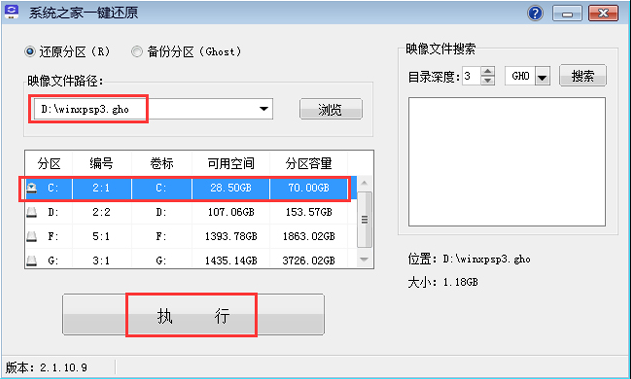Click the G: drive disk icon

tap(32, 260)
